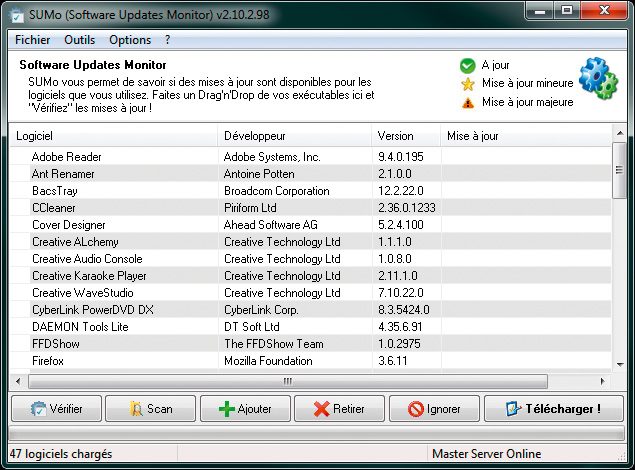Click the Télécharger ! button
The height and width of the screenshot is (470, 635).
pyautogui.click(x=553, y=408)
